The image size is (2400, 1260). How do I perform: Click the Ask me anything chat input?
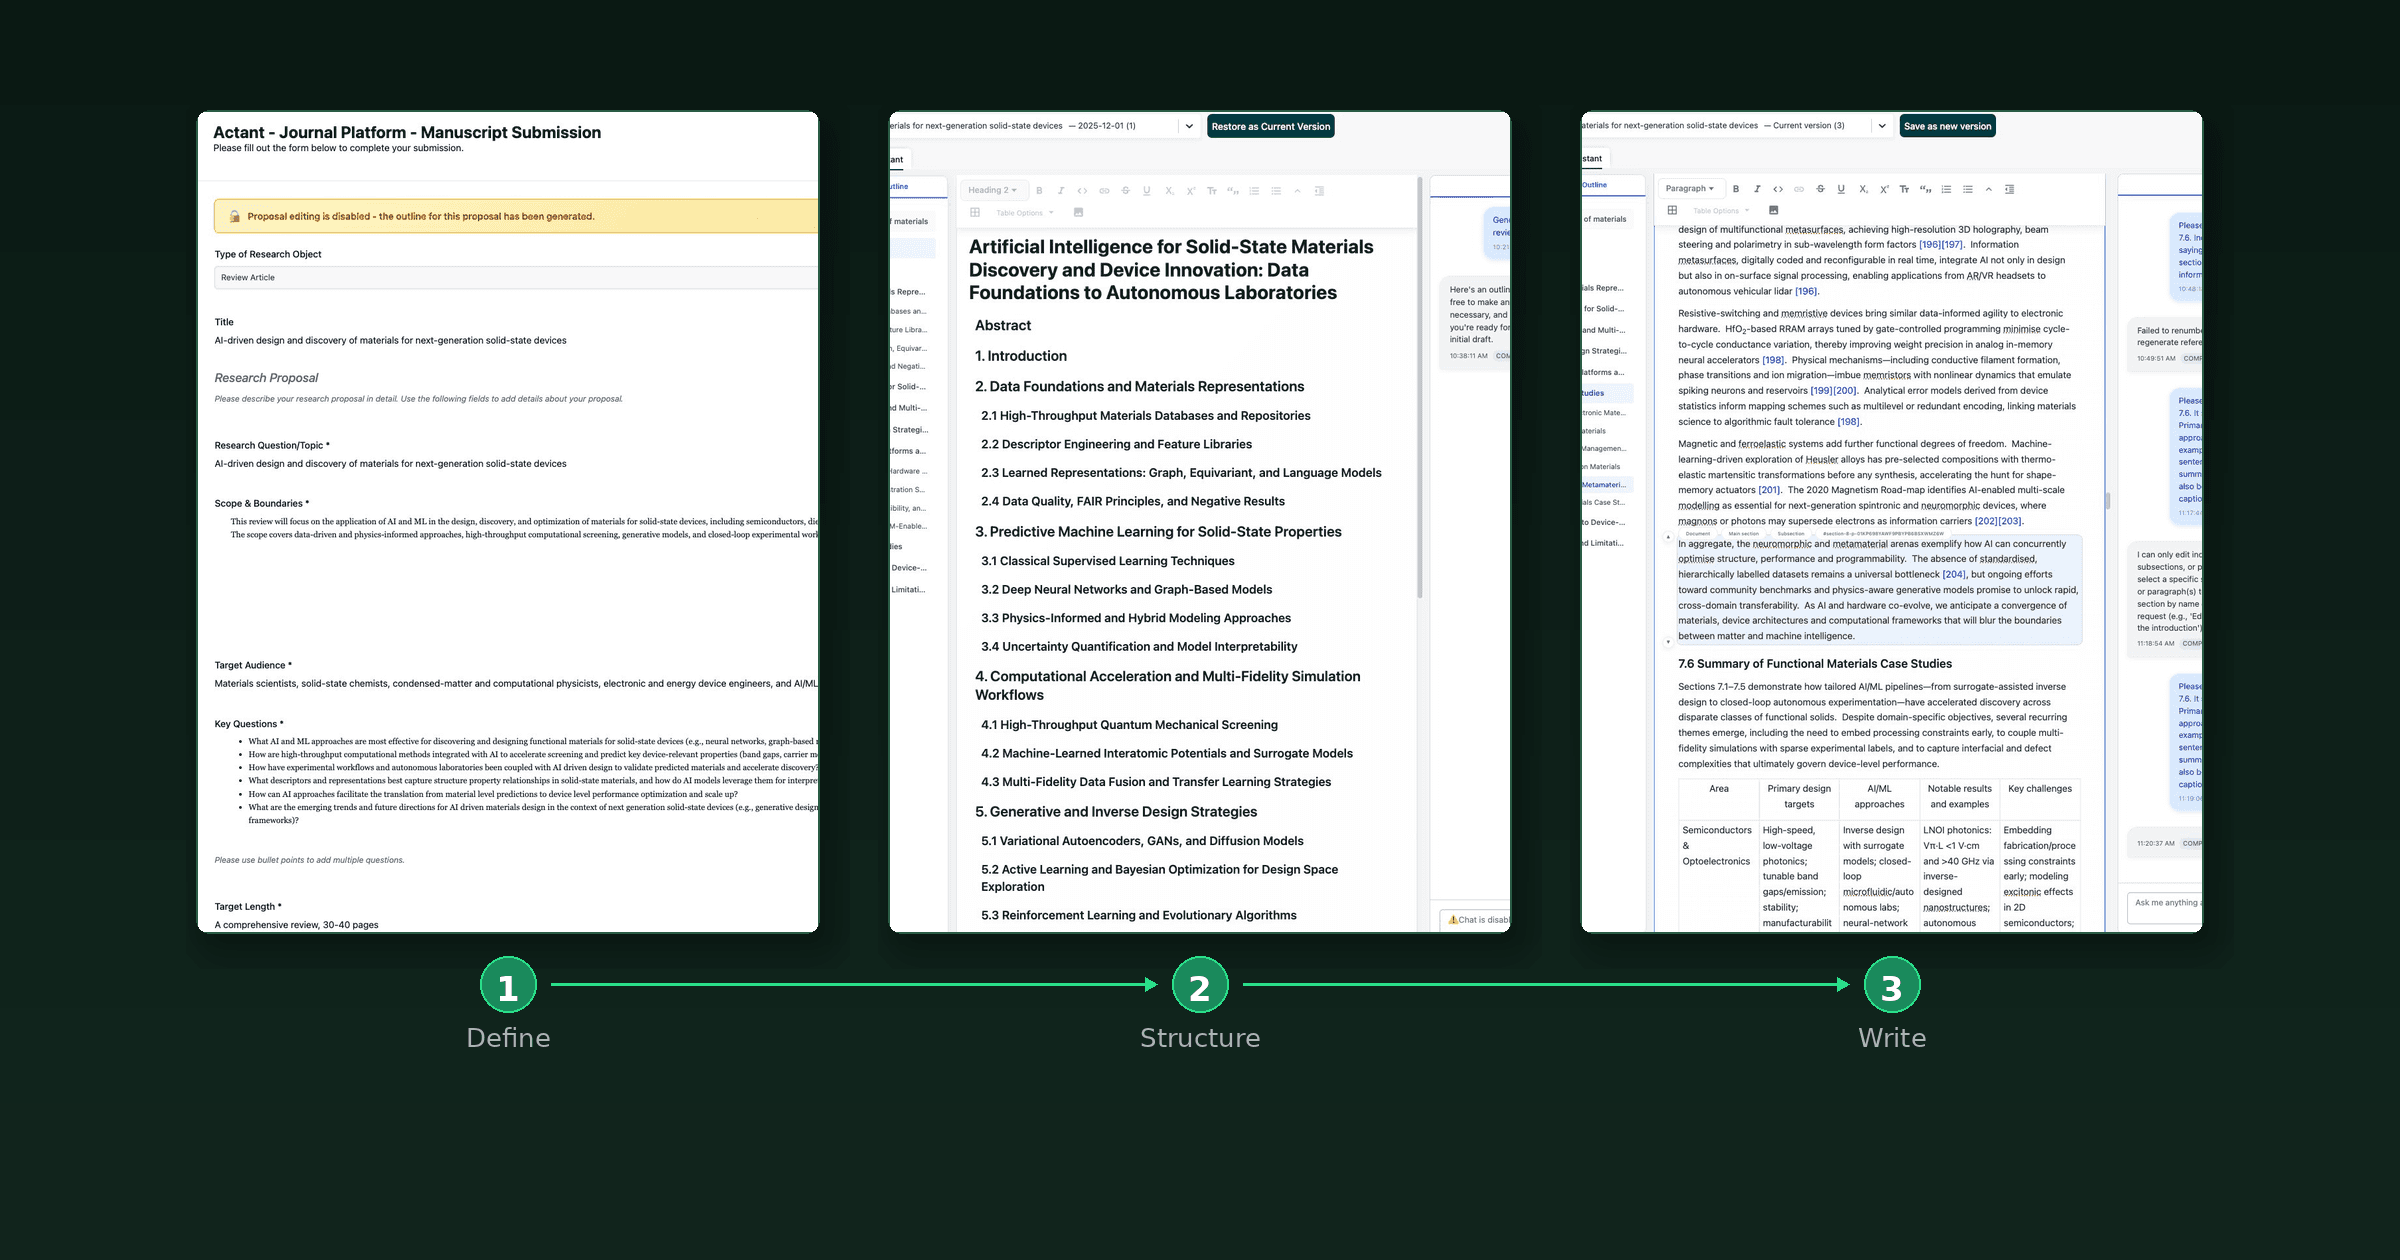click(2165, 903)
